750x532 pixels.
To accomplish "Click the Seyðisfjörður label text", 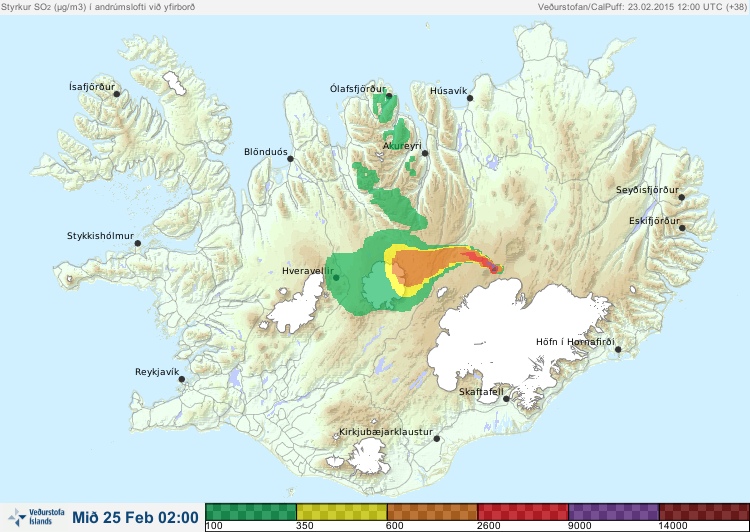I will pos(647,190).
